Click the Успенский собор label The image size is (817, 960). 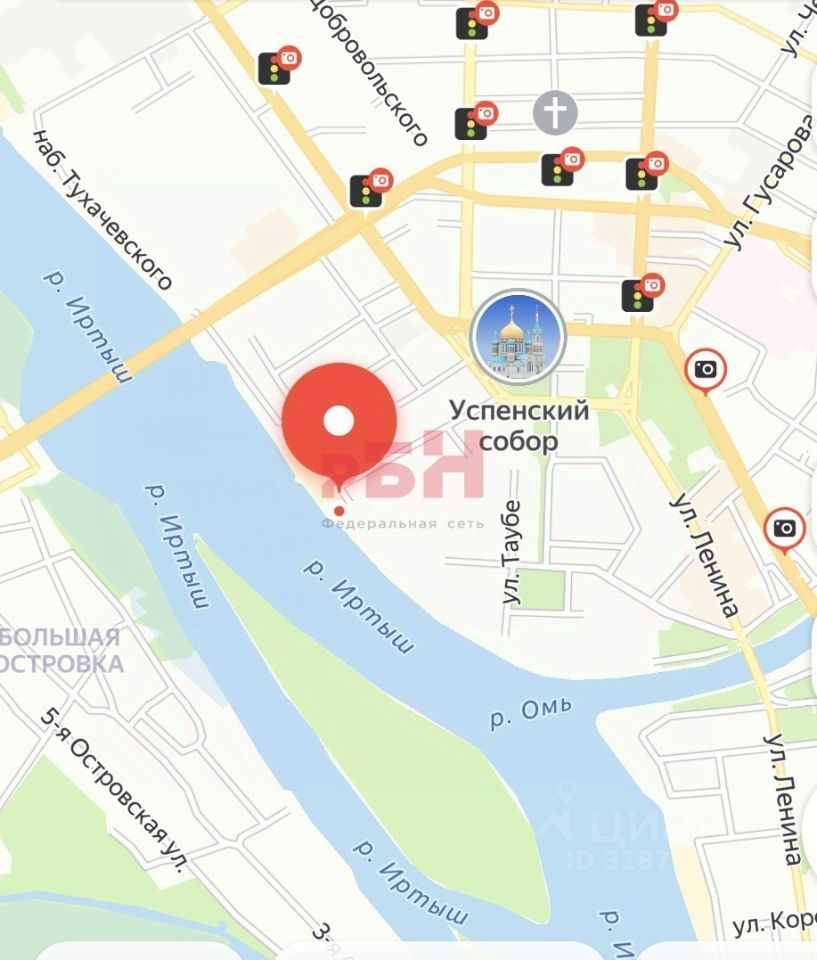(x=519, y=425)
